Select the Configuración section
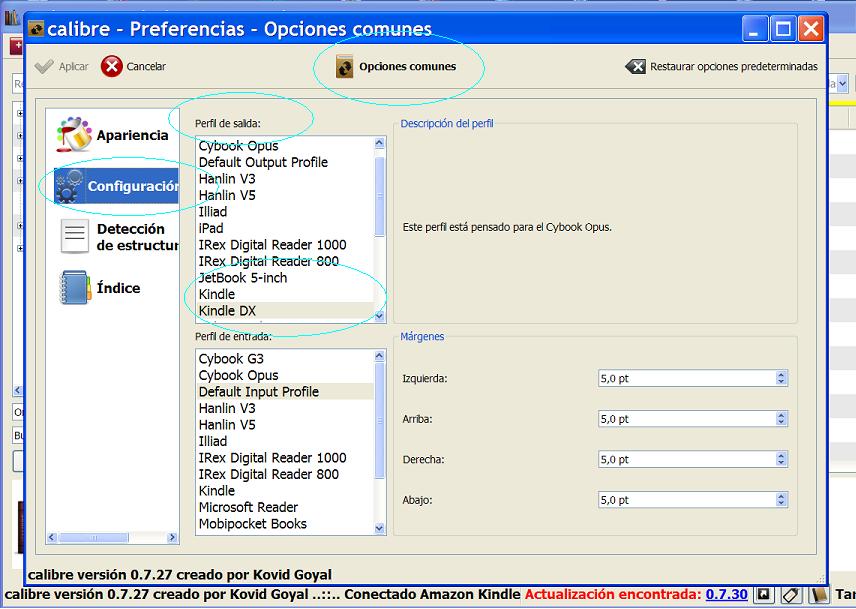Image resolution: width=856 pixels, height=609 pixels. (x=116, y=186)
